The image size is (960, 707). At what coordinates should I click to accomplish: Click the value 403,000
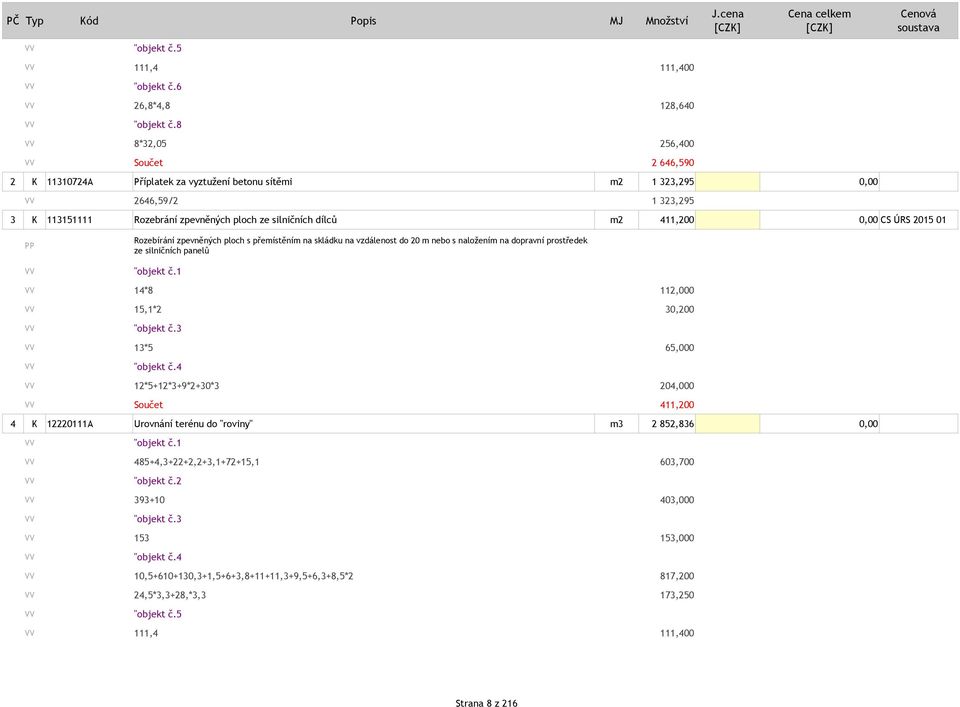coord(677,499)
